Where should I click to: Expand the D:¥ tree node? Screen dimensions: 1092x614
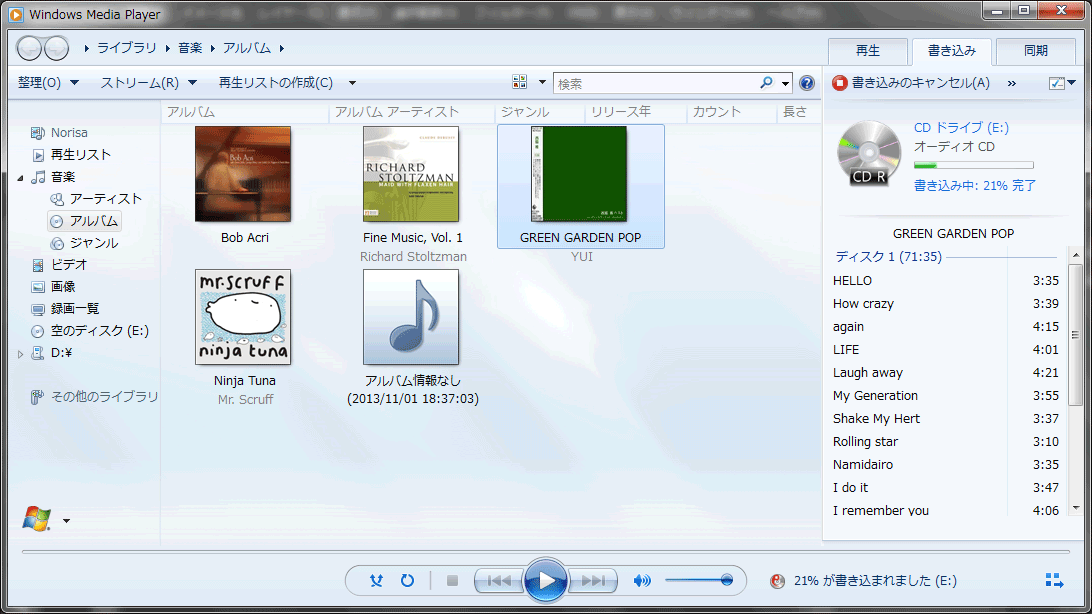point(20,354)
